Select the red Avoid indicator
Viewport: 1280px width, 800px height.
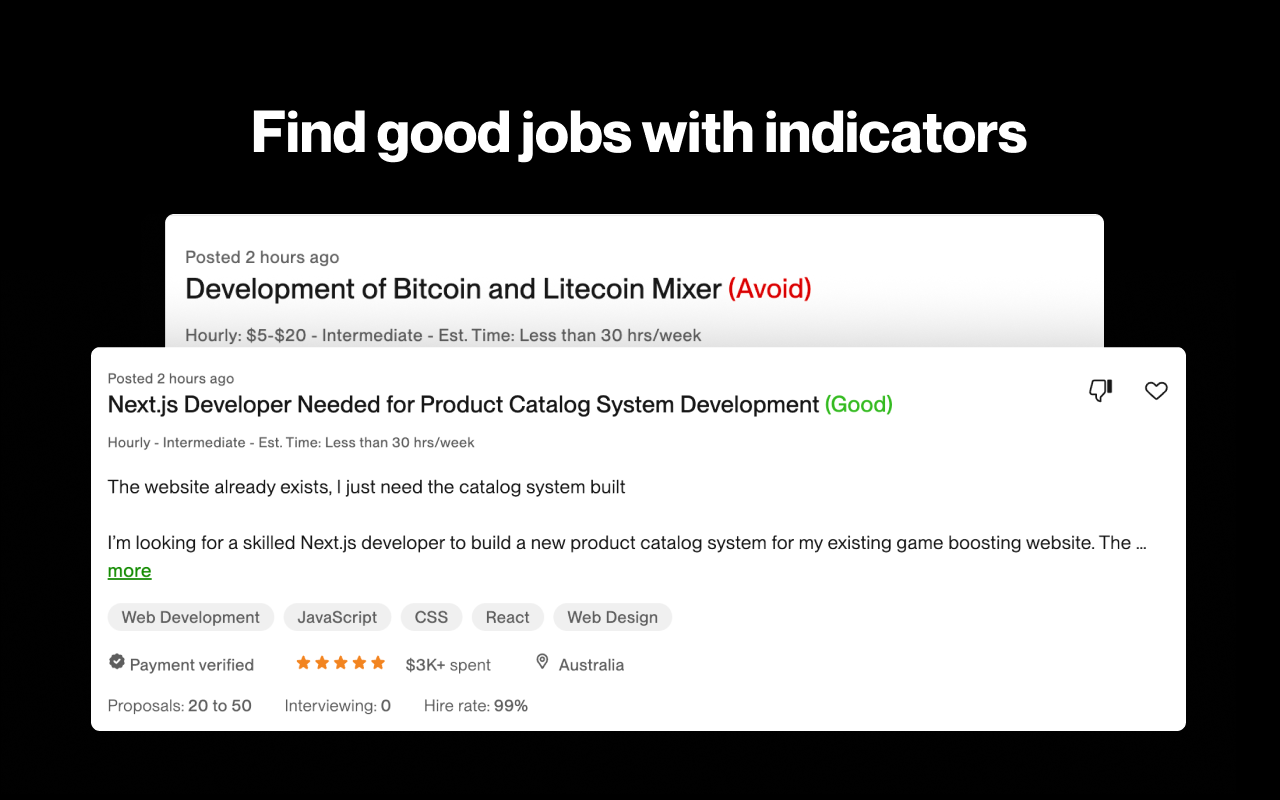coord(772,289)
